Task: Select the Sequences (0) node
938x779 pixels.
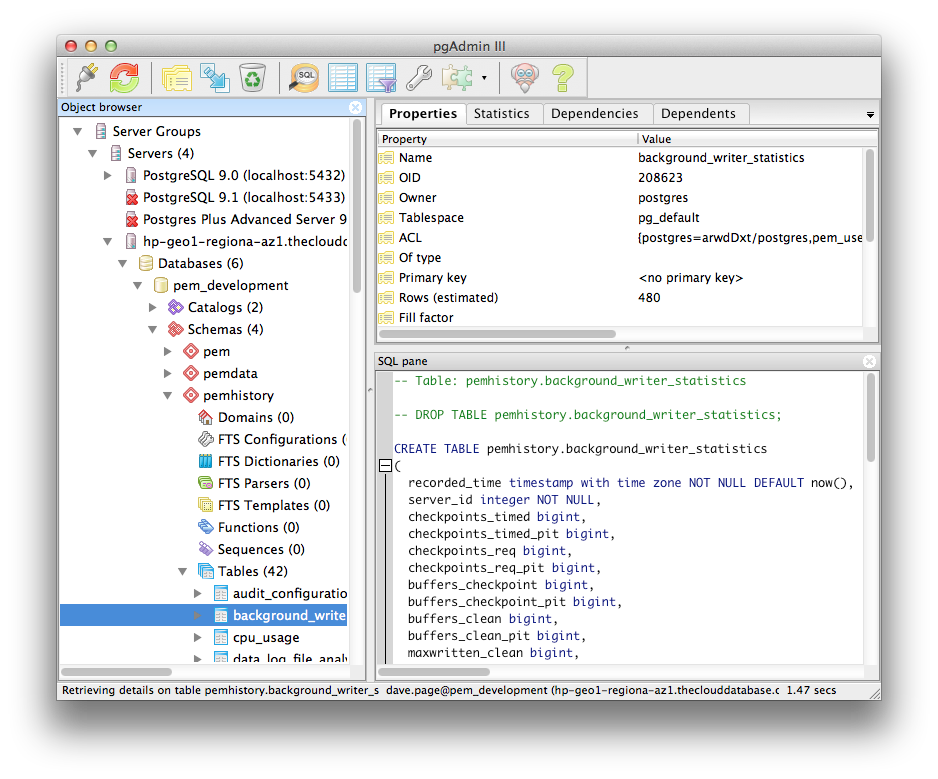Action: [260, 549]
